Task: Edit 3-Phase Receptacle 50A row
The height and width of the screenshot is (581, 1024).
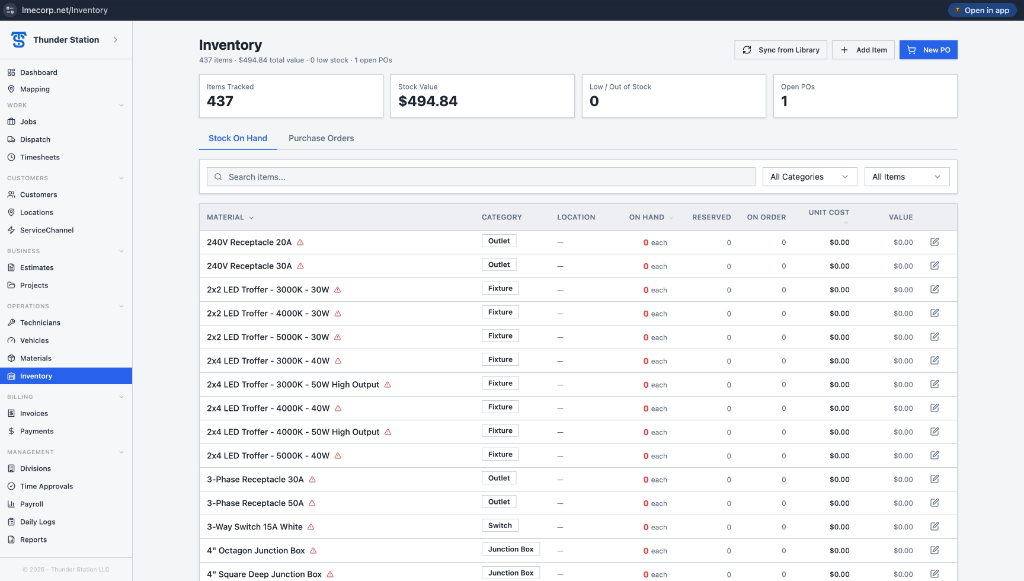Action: (x=935, y=503)
